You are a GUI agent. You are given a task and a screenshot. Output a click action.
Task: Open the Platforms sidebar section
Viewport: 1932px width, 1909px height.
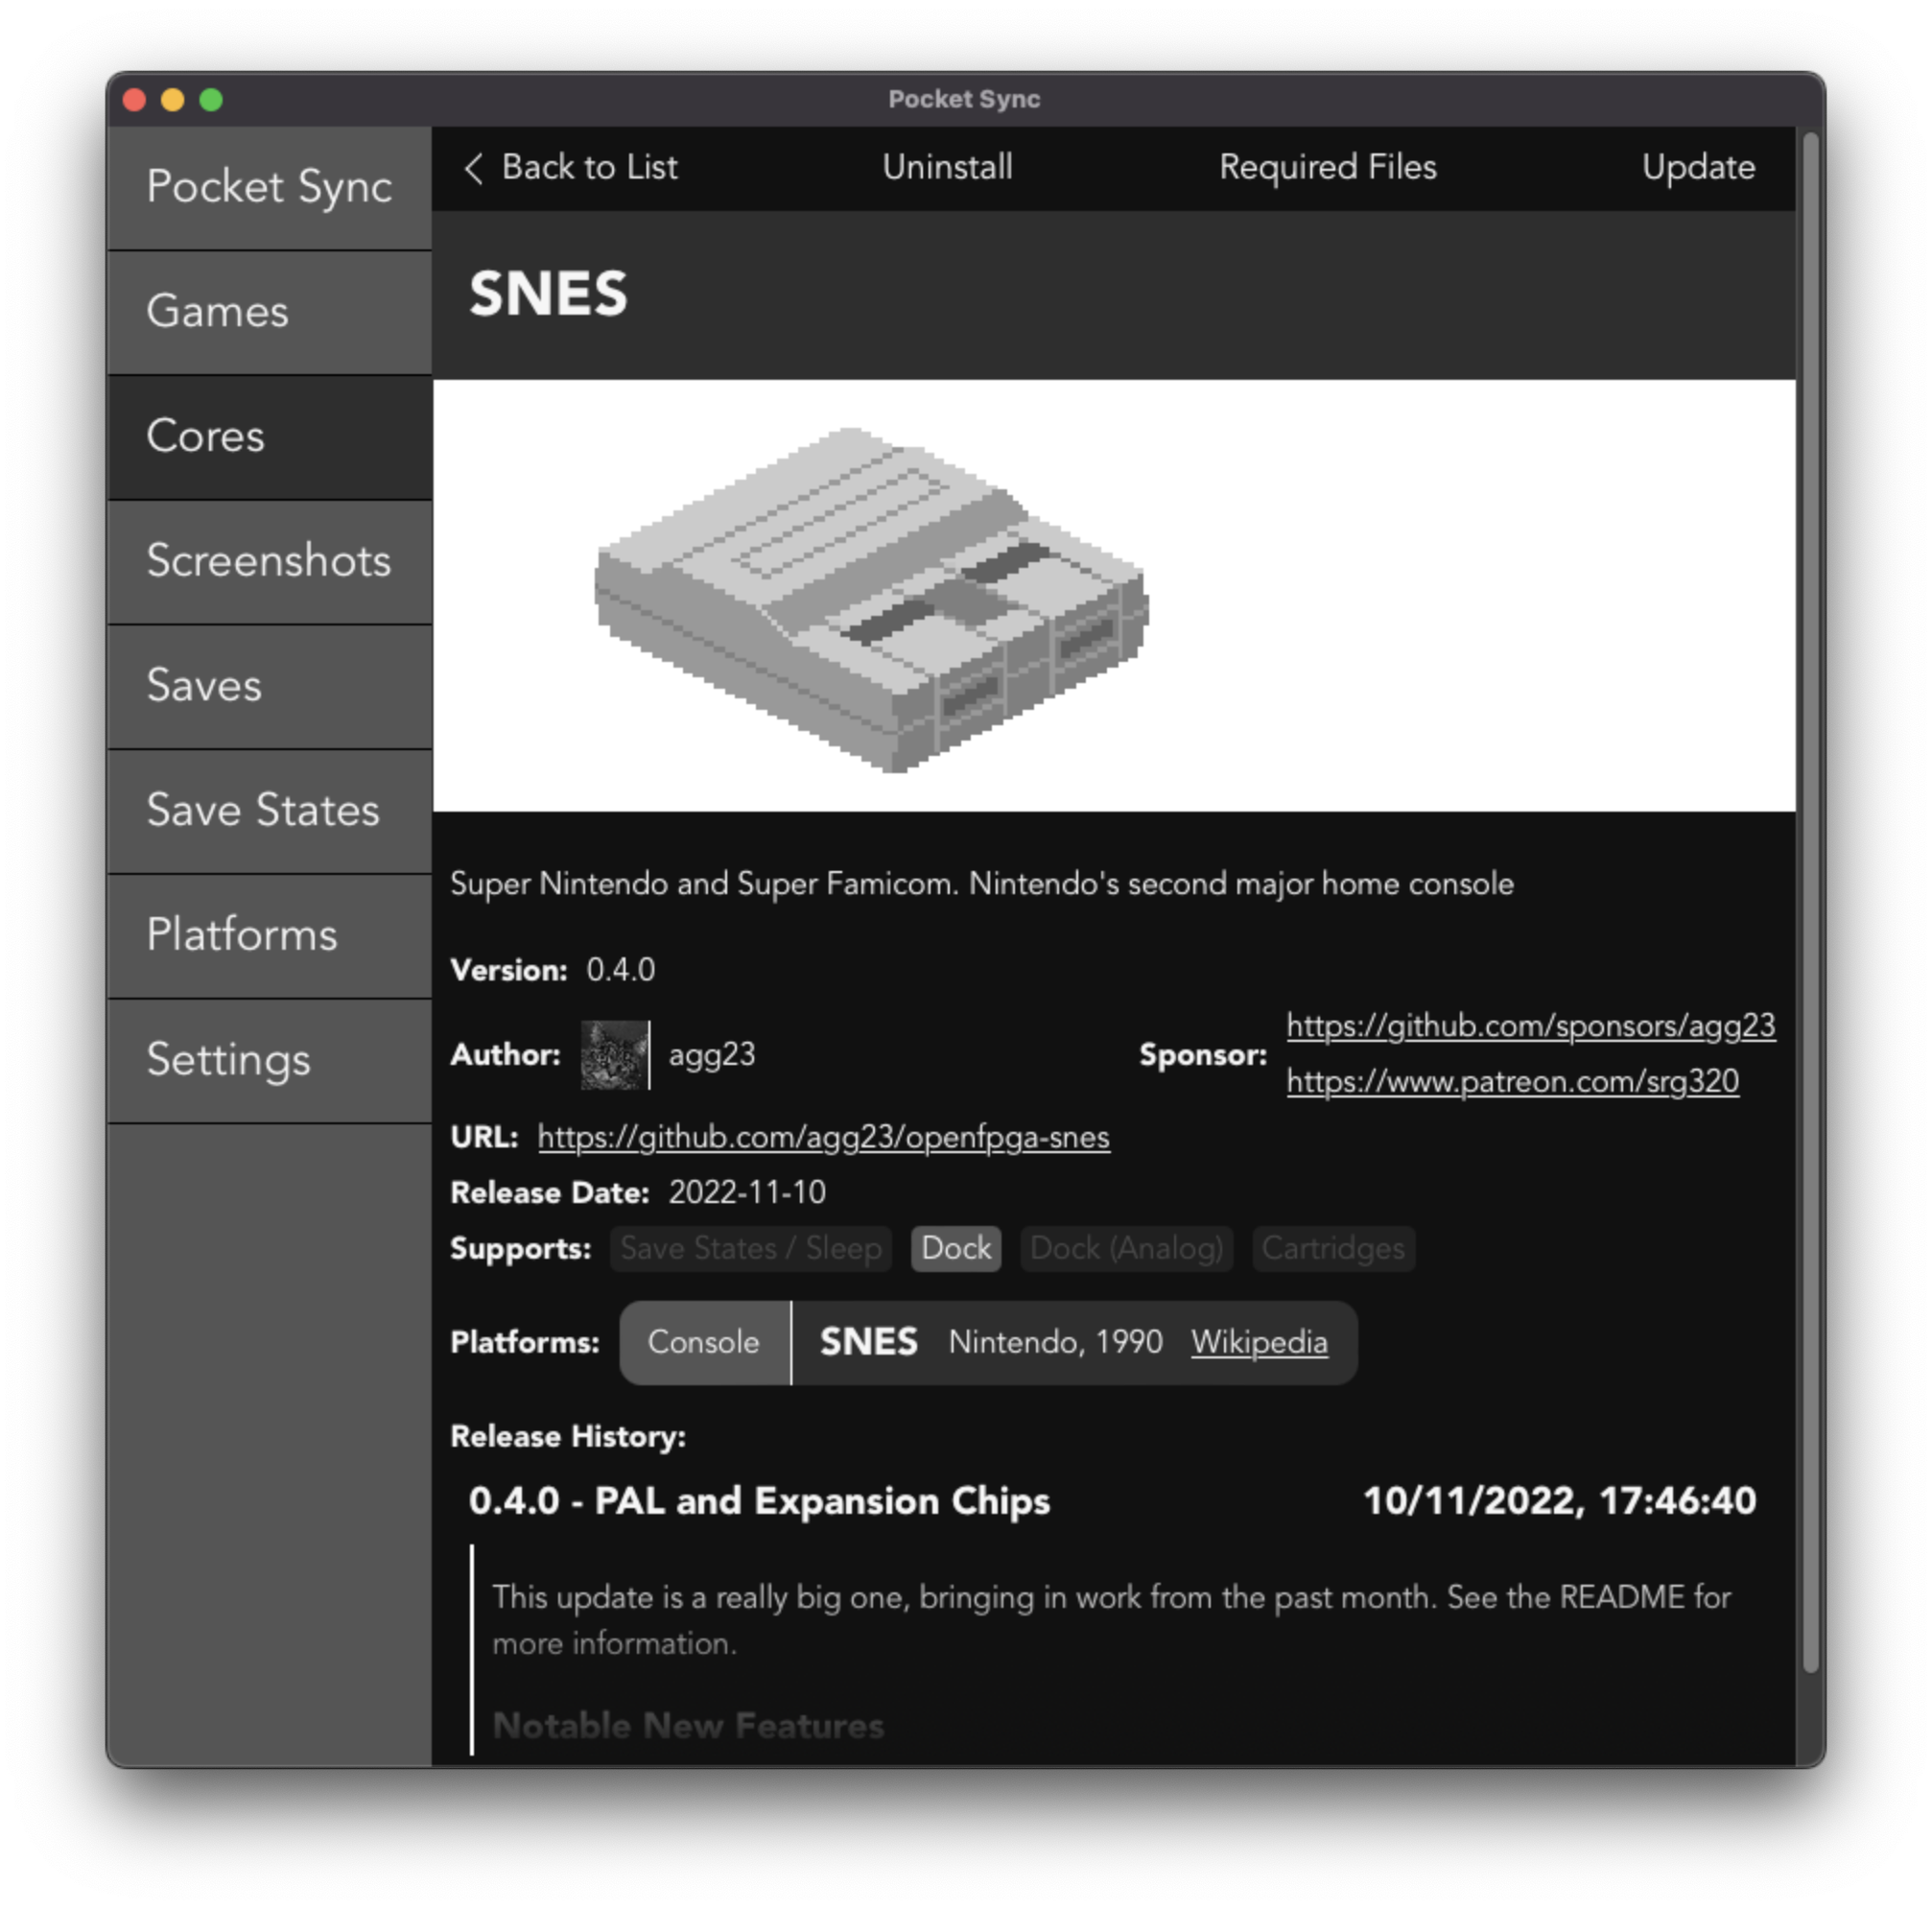click(x=270, y=935)
